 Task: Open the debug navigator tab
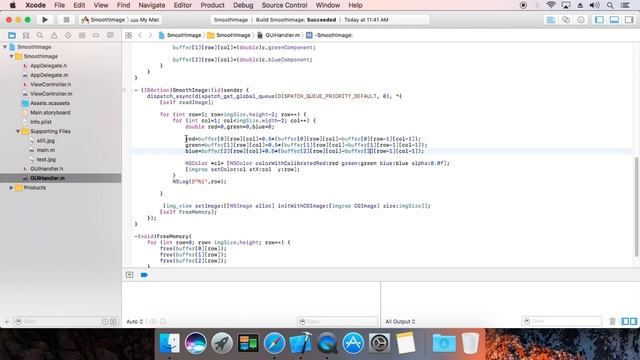[x=82, y=36]
